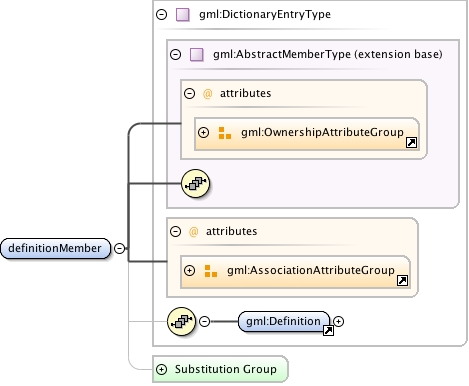Select sequence compositor inside gml:AbstractMemberType
The width and height of the screenshot is (469, 386).
click(196, 183)
